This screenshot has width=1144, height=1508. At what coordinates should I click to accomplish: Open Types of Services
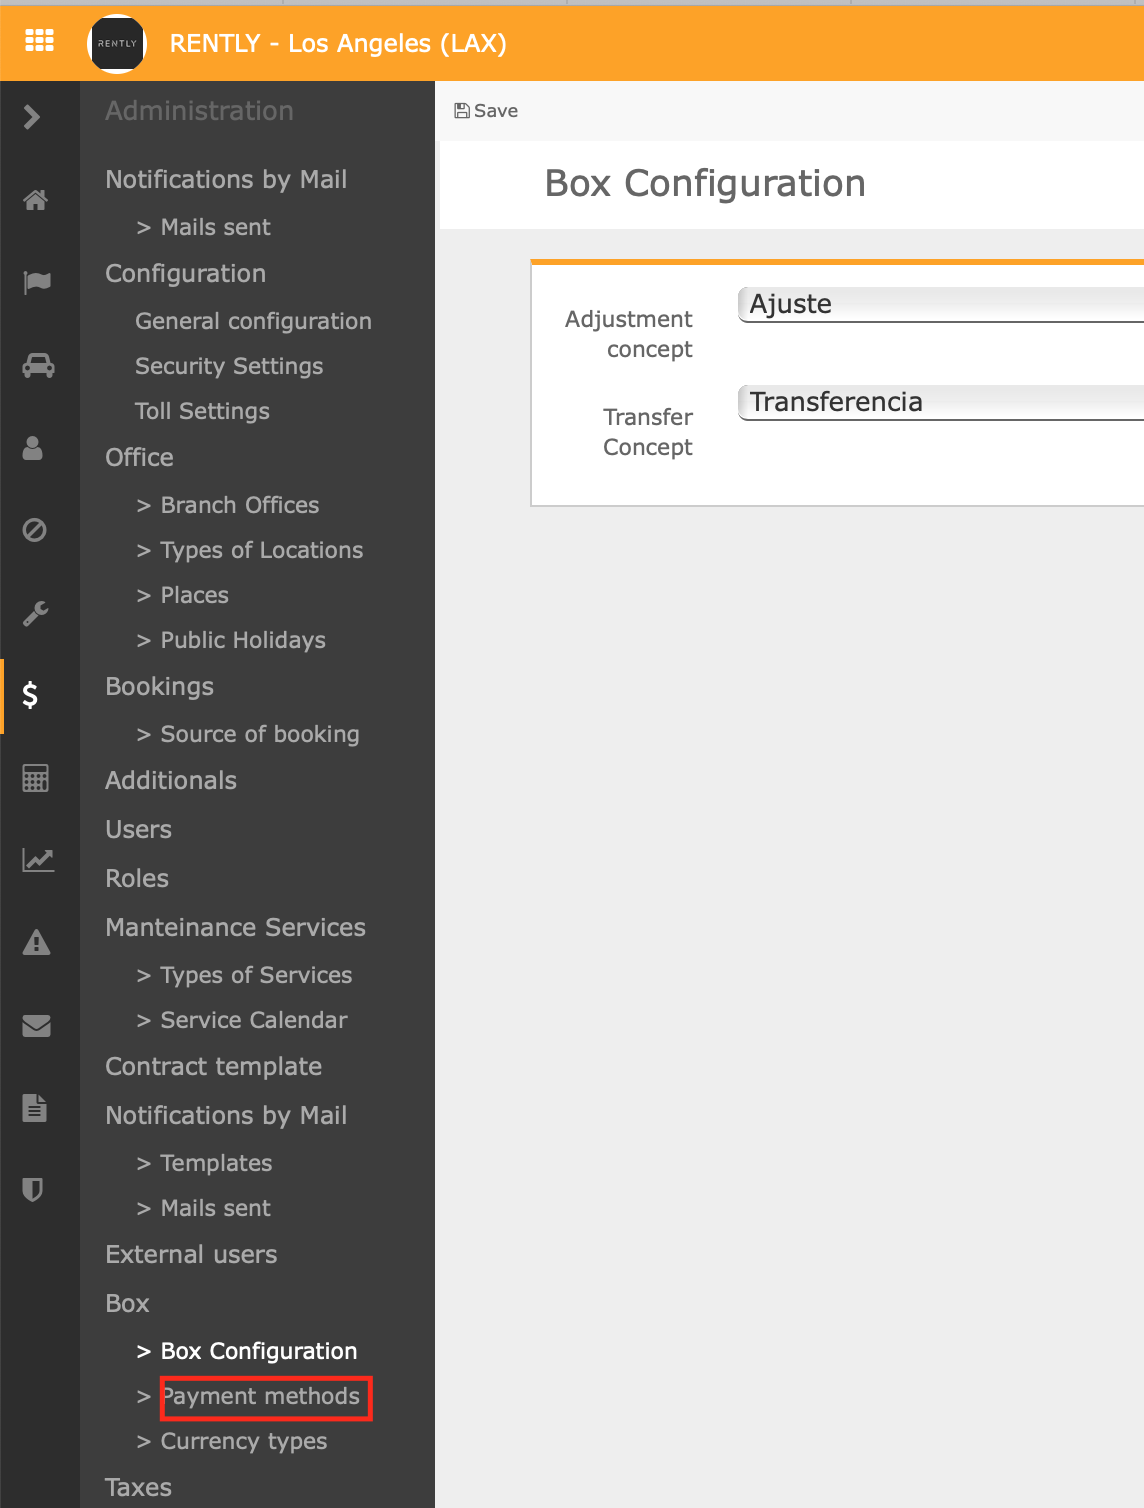coord(256,976)
